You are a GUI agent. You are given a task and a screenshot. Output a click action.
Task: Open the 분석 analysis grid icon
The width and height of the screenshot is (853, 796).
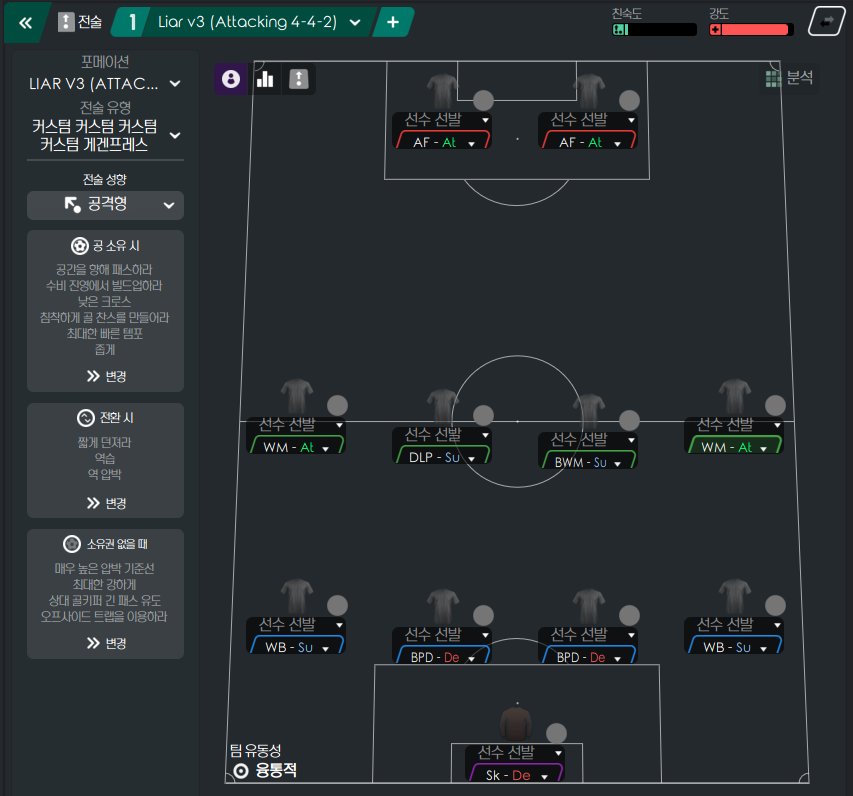[x=772, y=78]
